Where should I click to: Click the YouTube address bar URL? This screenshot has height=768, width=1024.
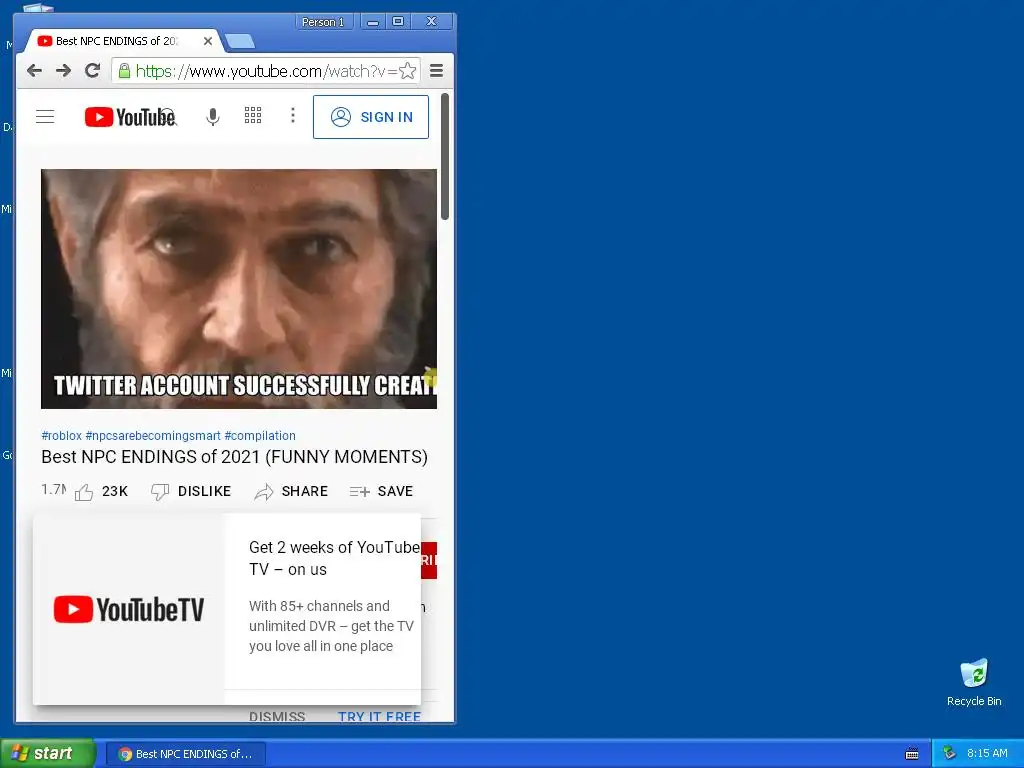click(266, 71)
